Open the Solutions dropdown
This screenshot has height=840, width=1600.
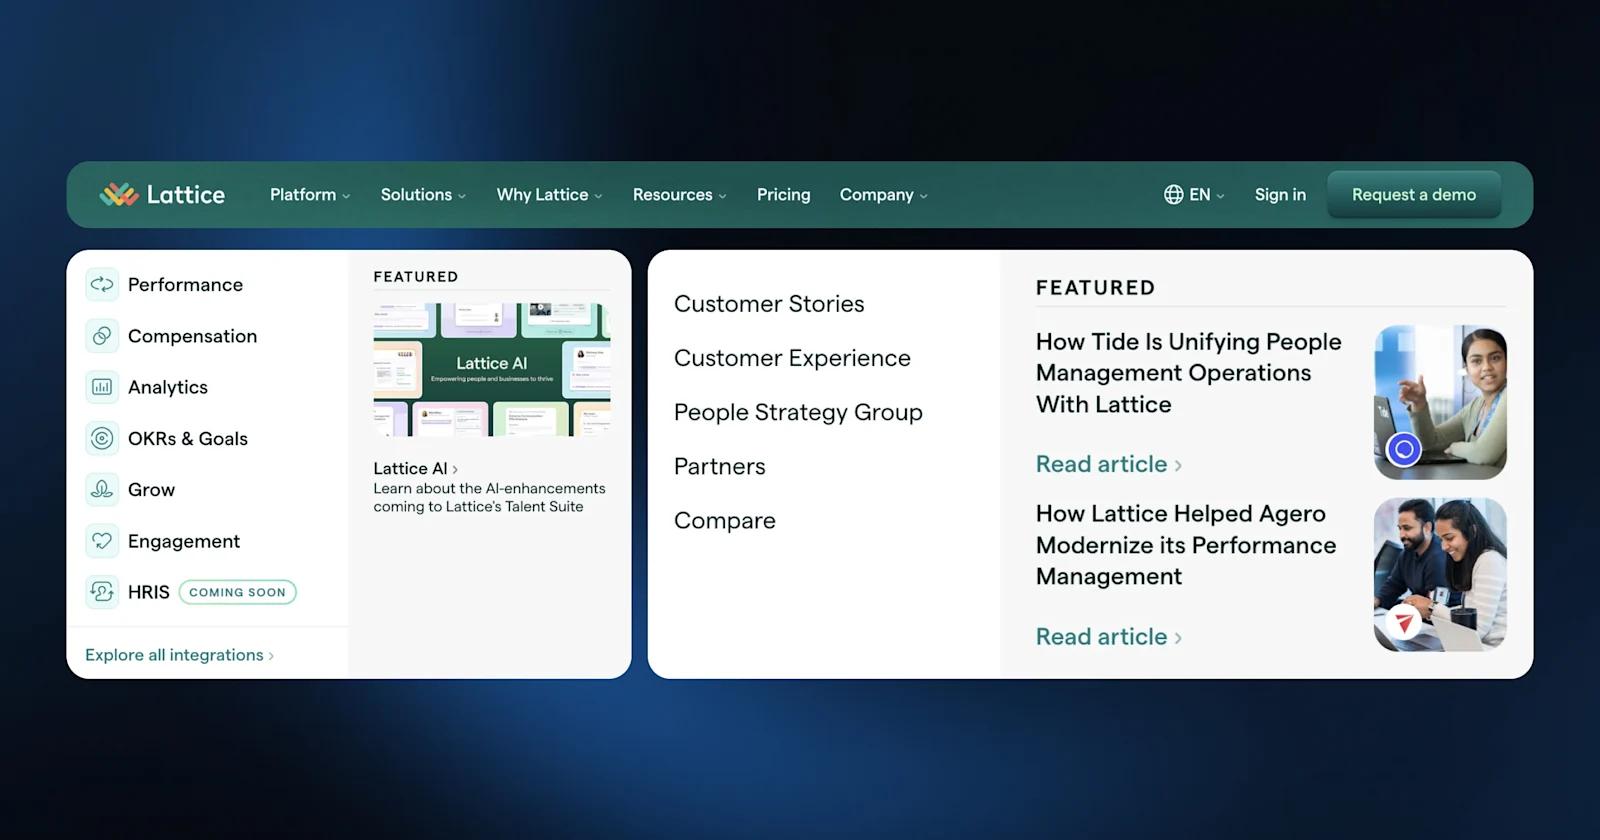(422, 195)
